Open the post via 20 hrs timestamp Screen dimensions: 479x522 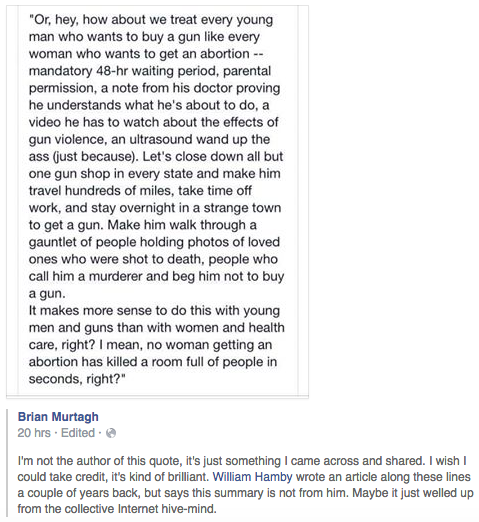coord(34,433)
